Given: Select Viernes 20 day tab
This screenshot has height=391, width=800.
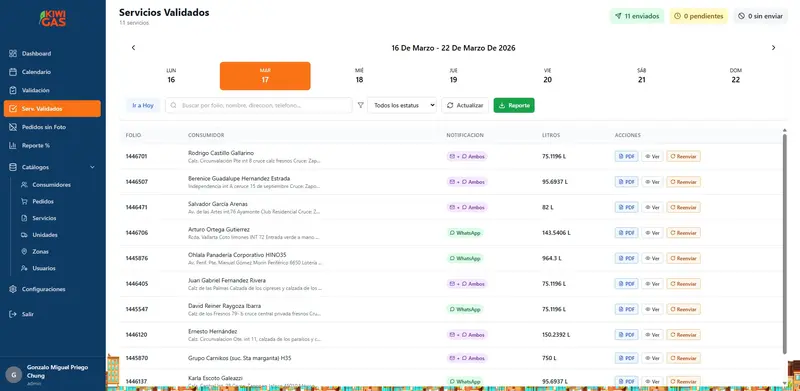Looking at the screenshot, I should (547, 76).
